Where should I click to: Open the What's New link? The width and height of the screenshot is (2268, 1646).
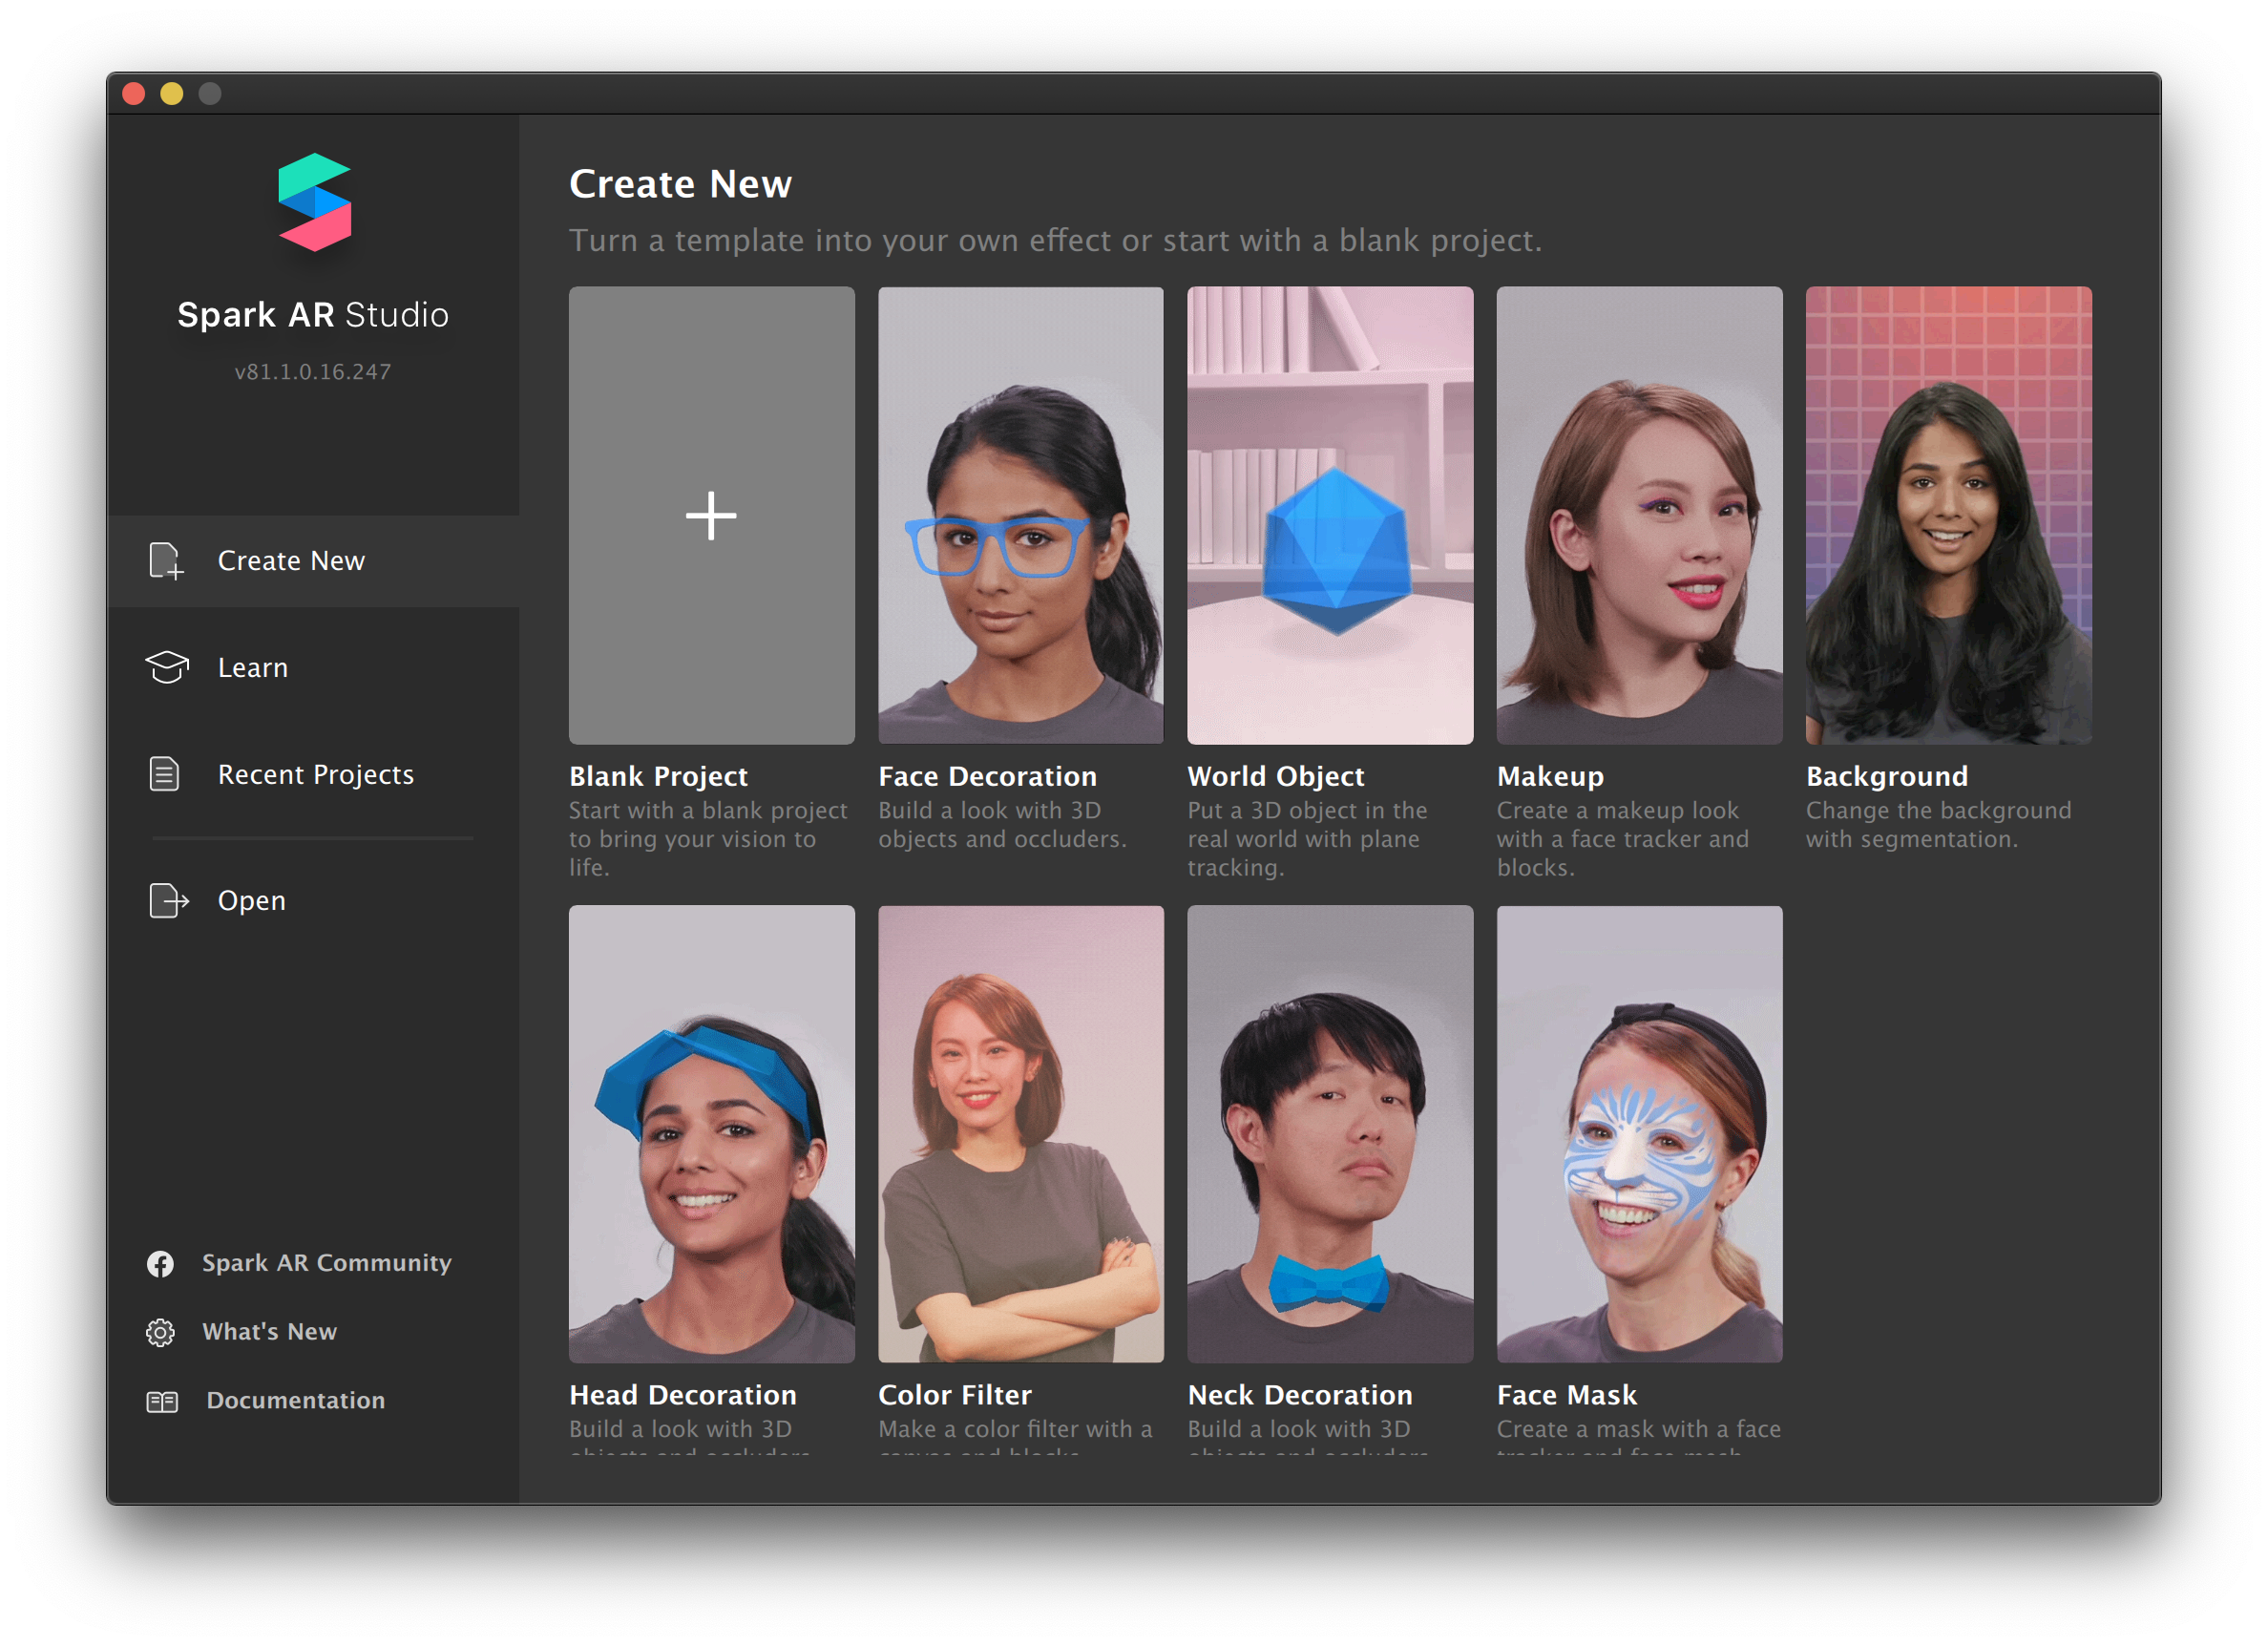pos(269,1332)
